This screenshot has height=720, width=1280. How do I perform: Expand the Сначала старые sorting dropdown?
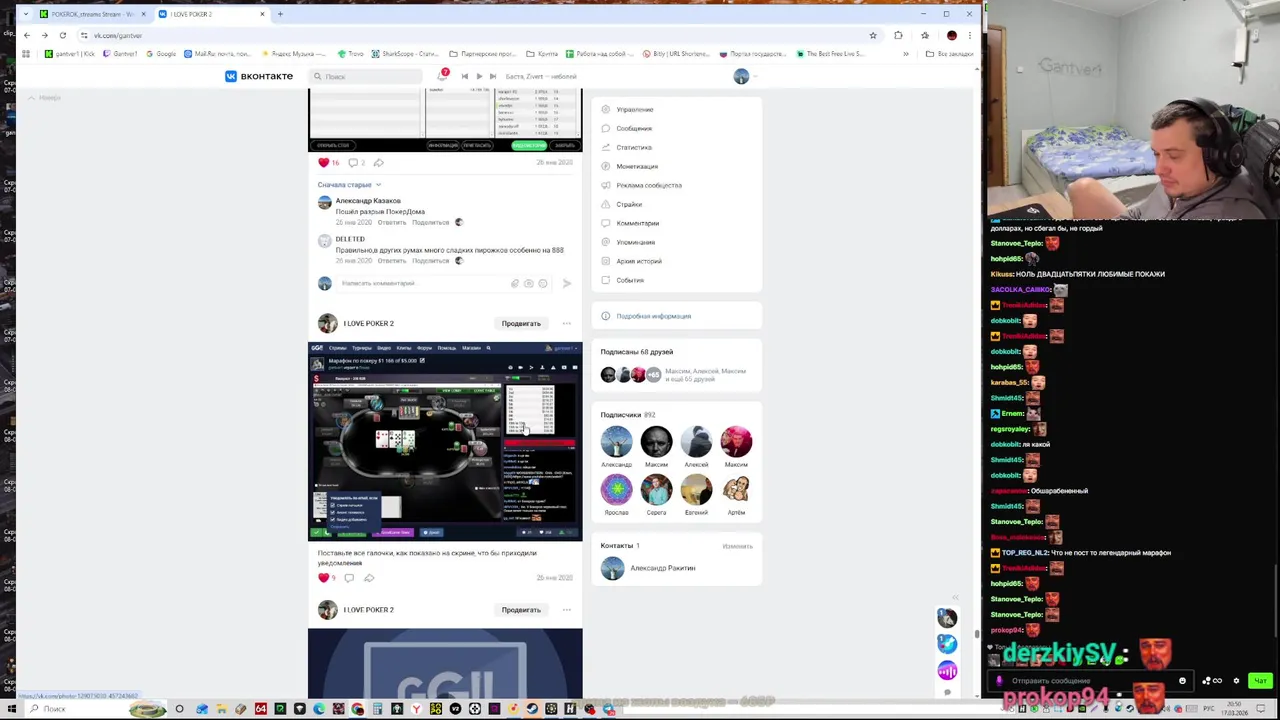point(349,185)
